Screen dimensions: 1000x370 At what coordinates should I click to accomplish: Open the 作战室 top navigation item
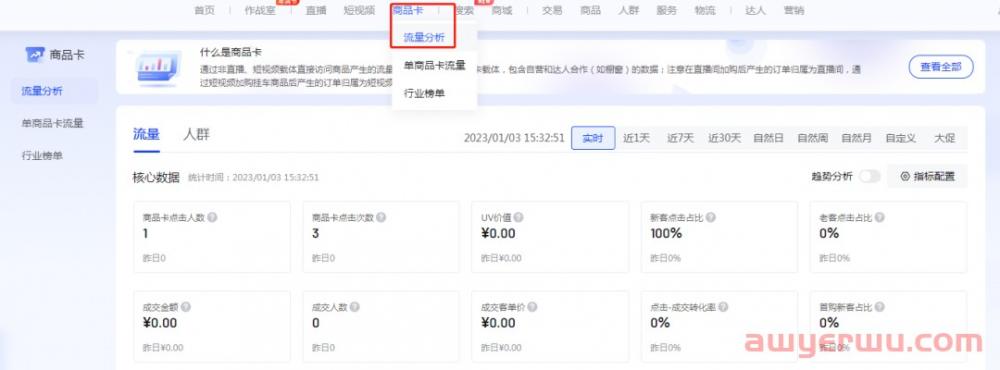pyautogui.click(x=260, y=10)
